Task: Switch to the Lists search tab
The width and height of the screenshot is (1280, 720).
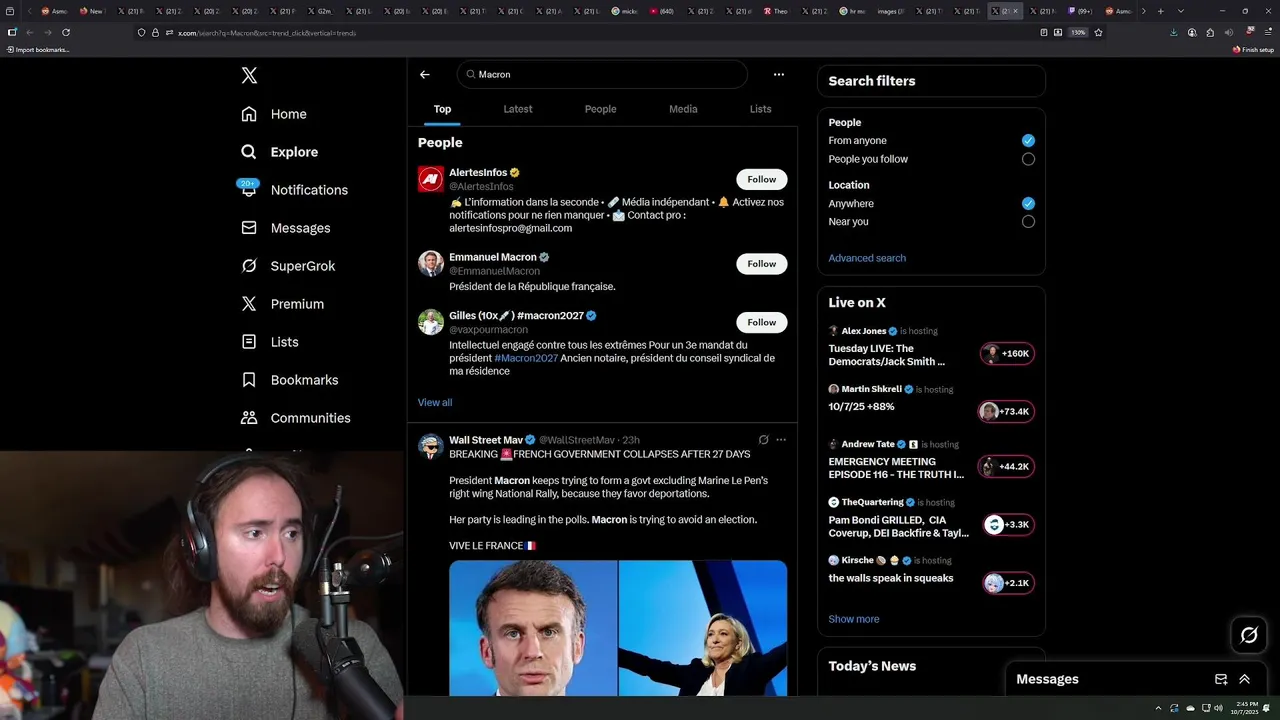Action: 761,109
